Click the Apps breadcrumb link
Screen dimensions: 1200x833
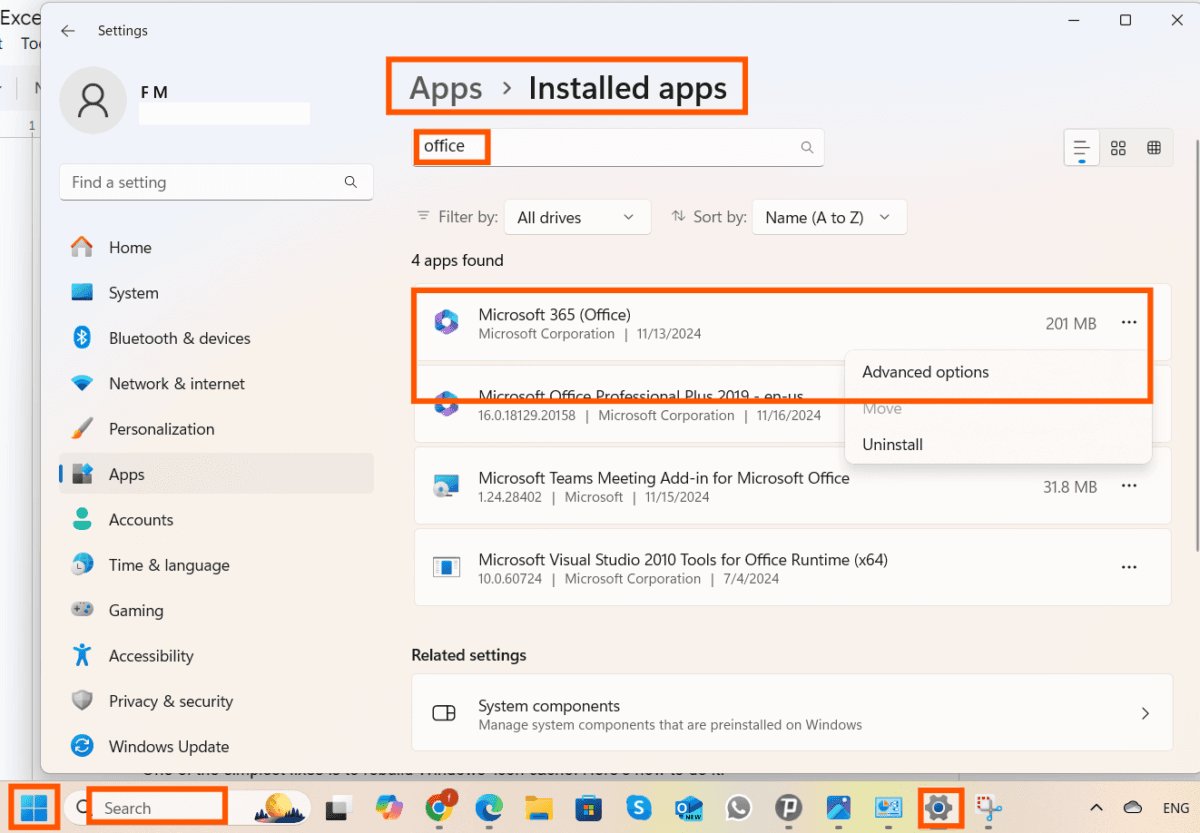[x=446, y=88]
